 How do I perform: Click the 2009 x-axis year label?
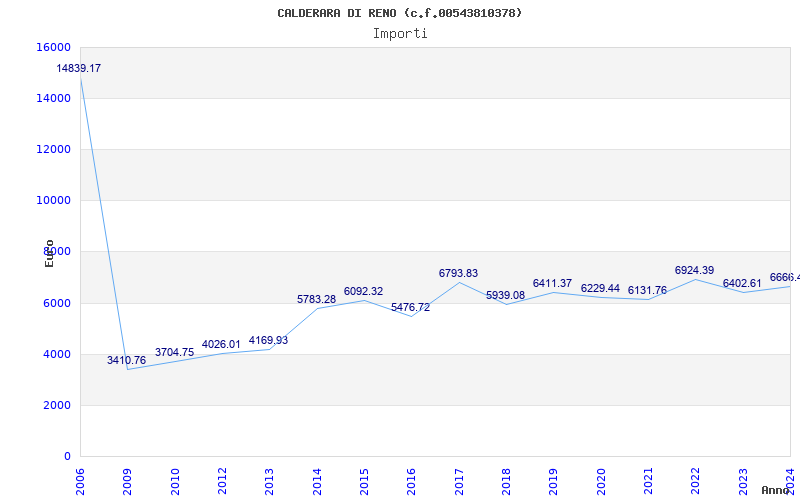coord(128,482)
